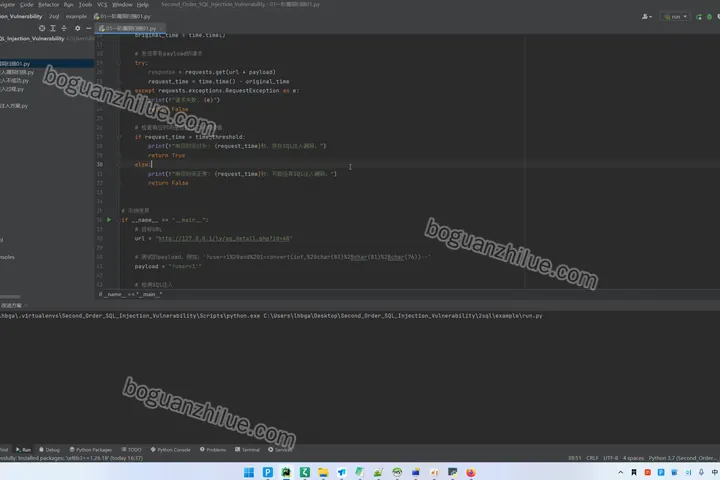Viewport: 720px width, 480px height.
Task: Open the VCS menu
Action: (x=102, y=5)
